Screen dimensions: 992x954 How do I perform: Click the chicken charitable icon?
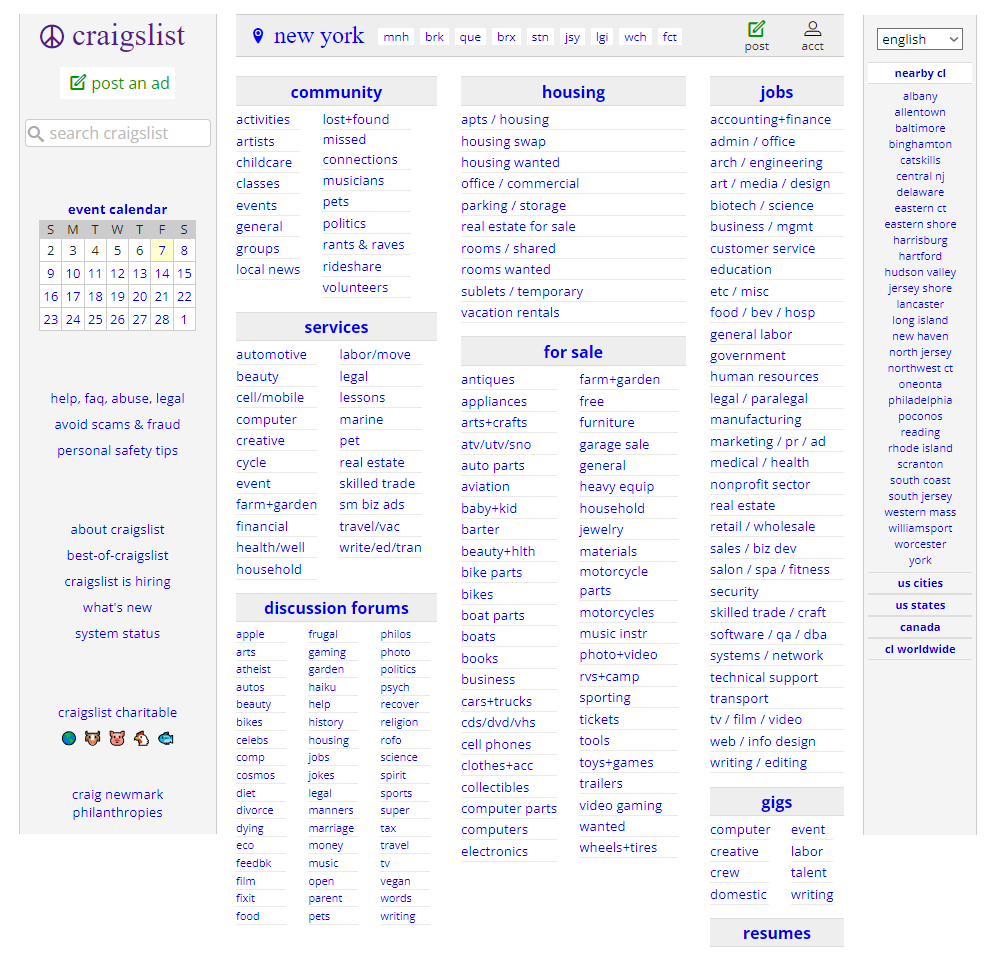(x=141, y=738)
